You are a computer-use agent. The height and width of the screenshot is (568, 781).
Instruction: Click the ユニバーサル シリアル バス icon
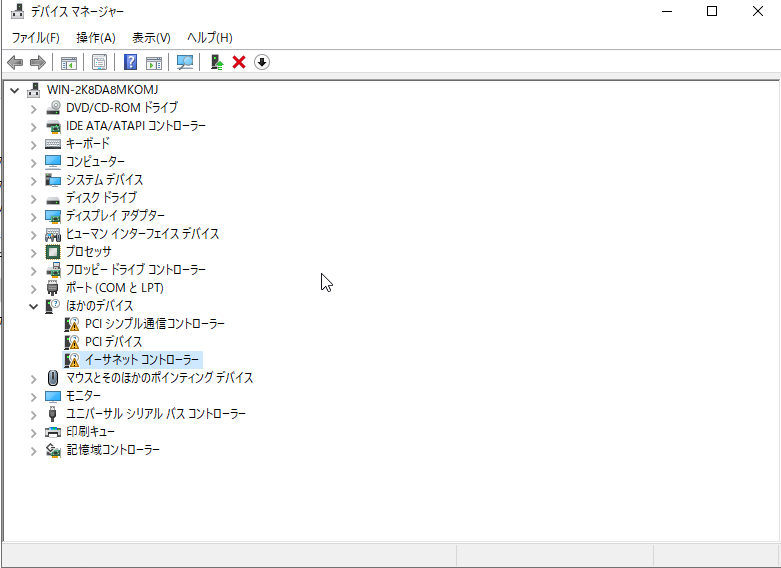pos(52,414)
